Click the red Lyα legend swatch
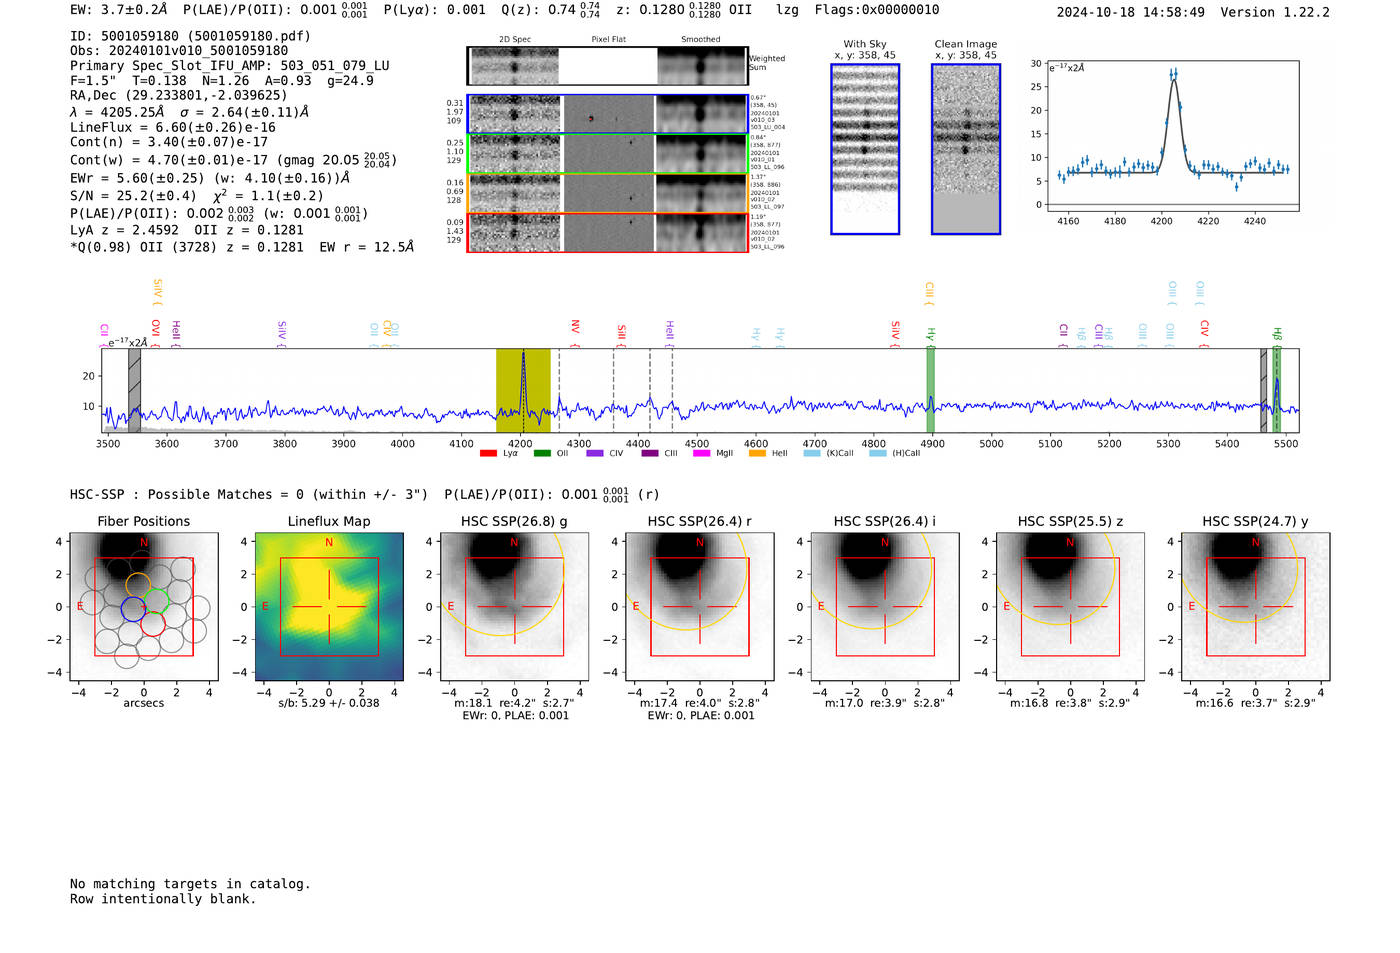Viewport: 1400px width, 953px height. click(x=488, y=454)
